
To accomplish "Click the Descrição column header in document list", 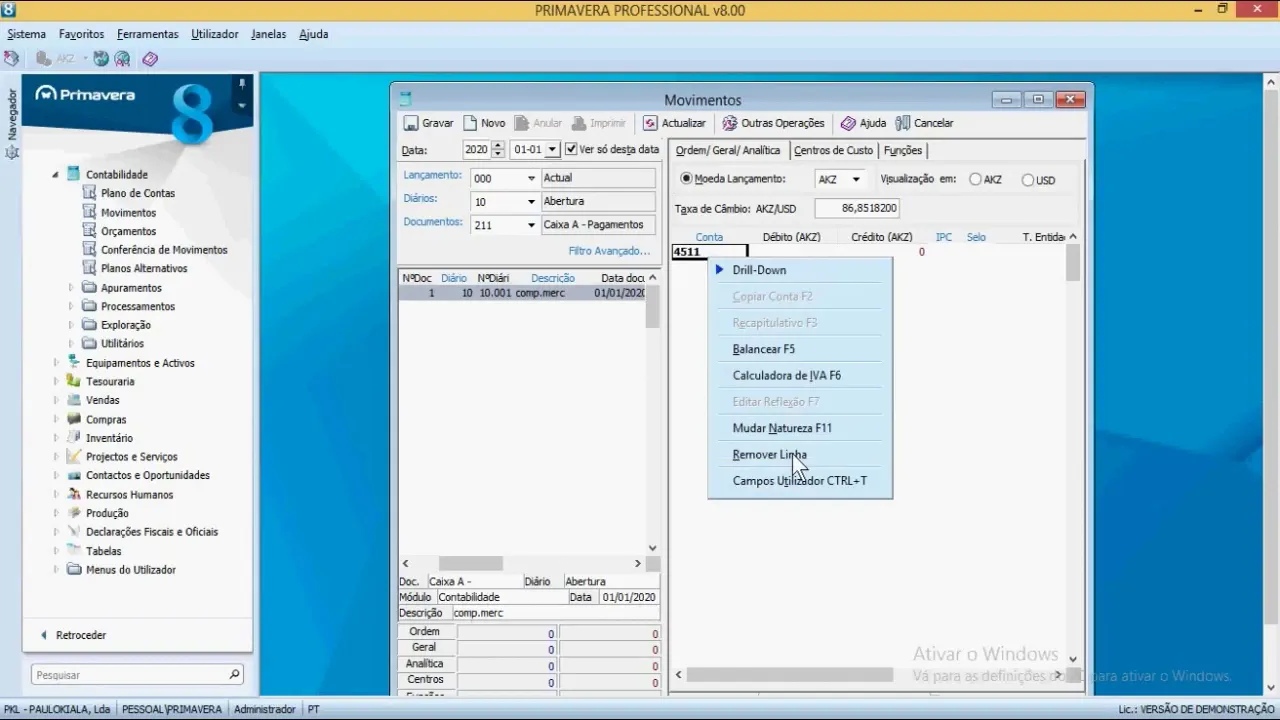I will (553, 278).
